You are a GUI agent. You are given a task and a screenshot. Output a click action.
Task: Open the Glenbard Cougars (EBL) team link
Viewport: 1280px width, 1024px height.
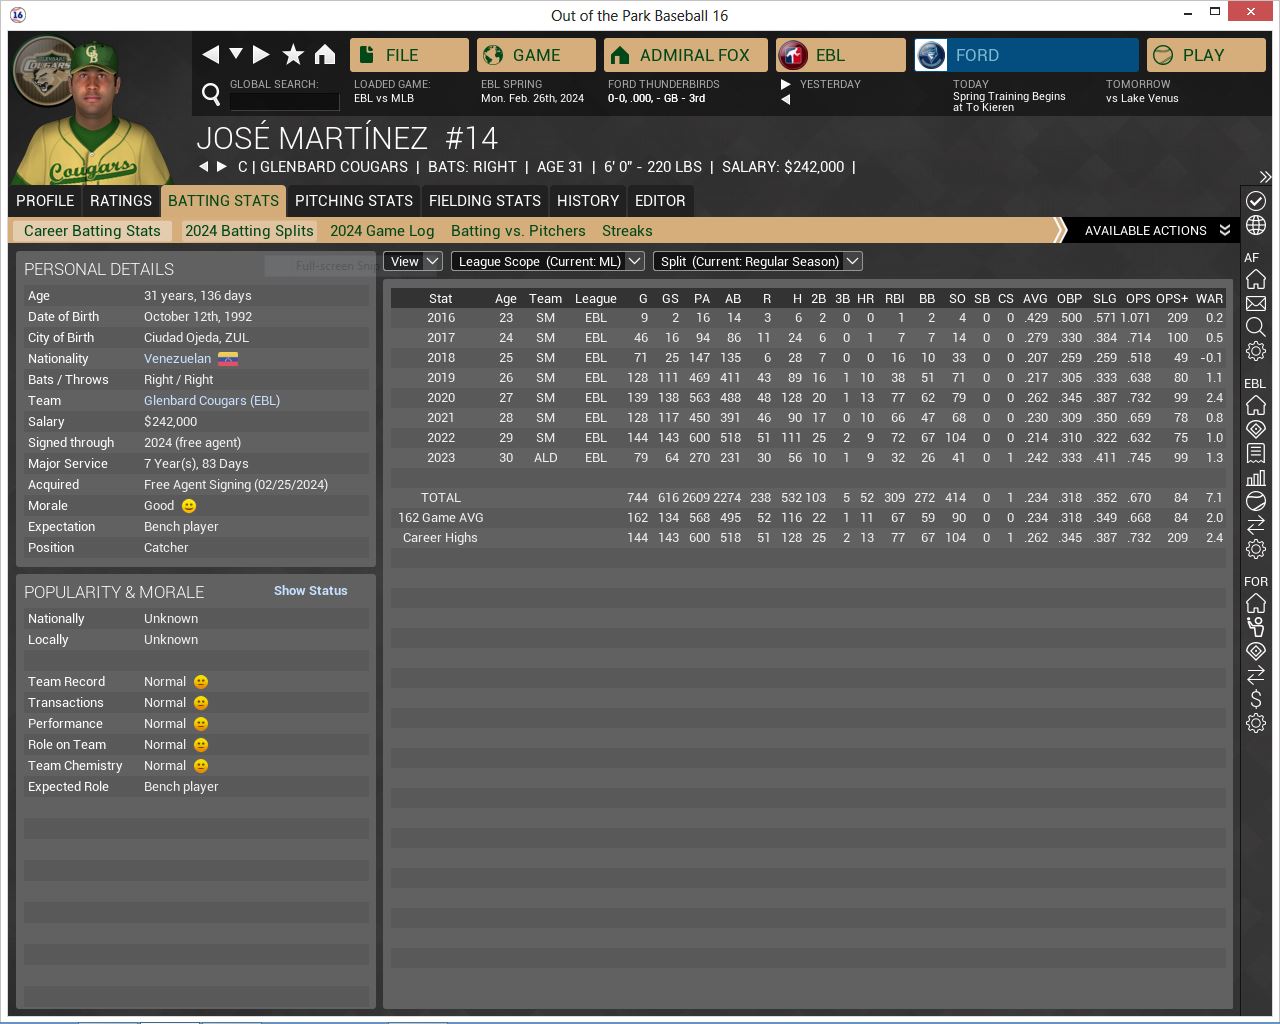click(x=212, y=401)
